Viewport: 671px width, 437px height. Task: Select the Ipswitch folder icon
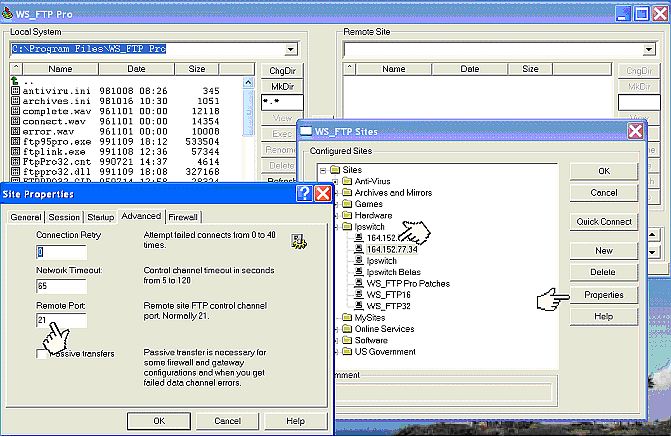[x=347, y=226]
